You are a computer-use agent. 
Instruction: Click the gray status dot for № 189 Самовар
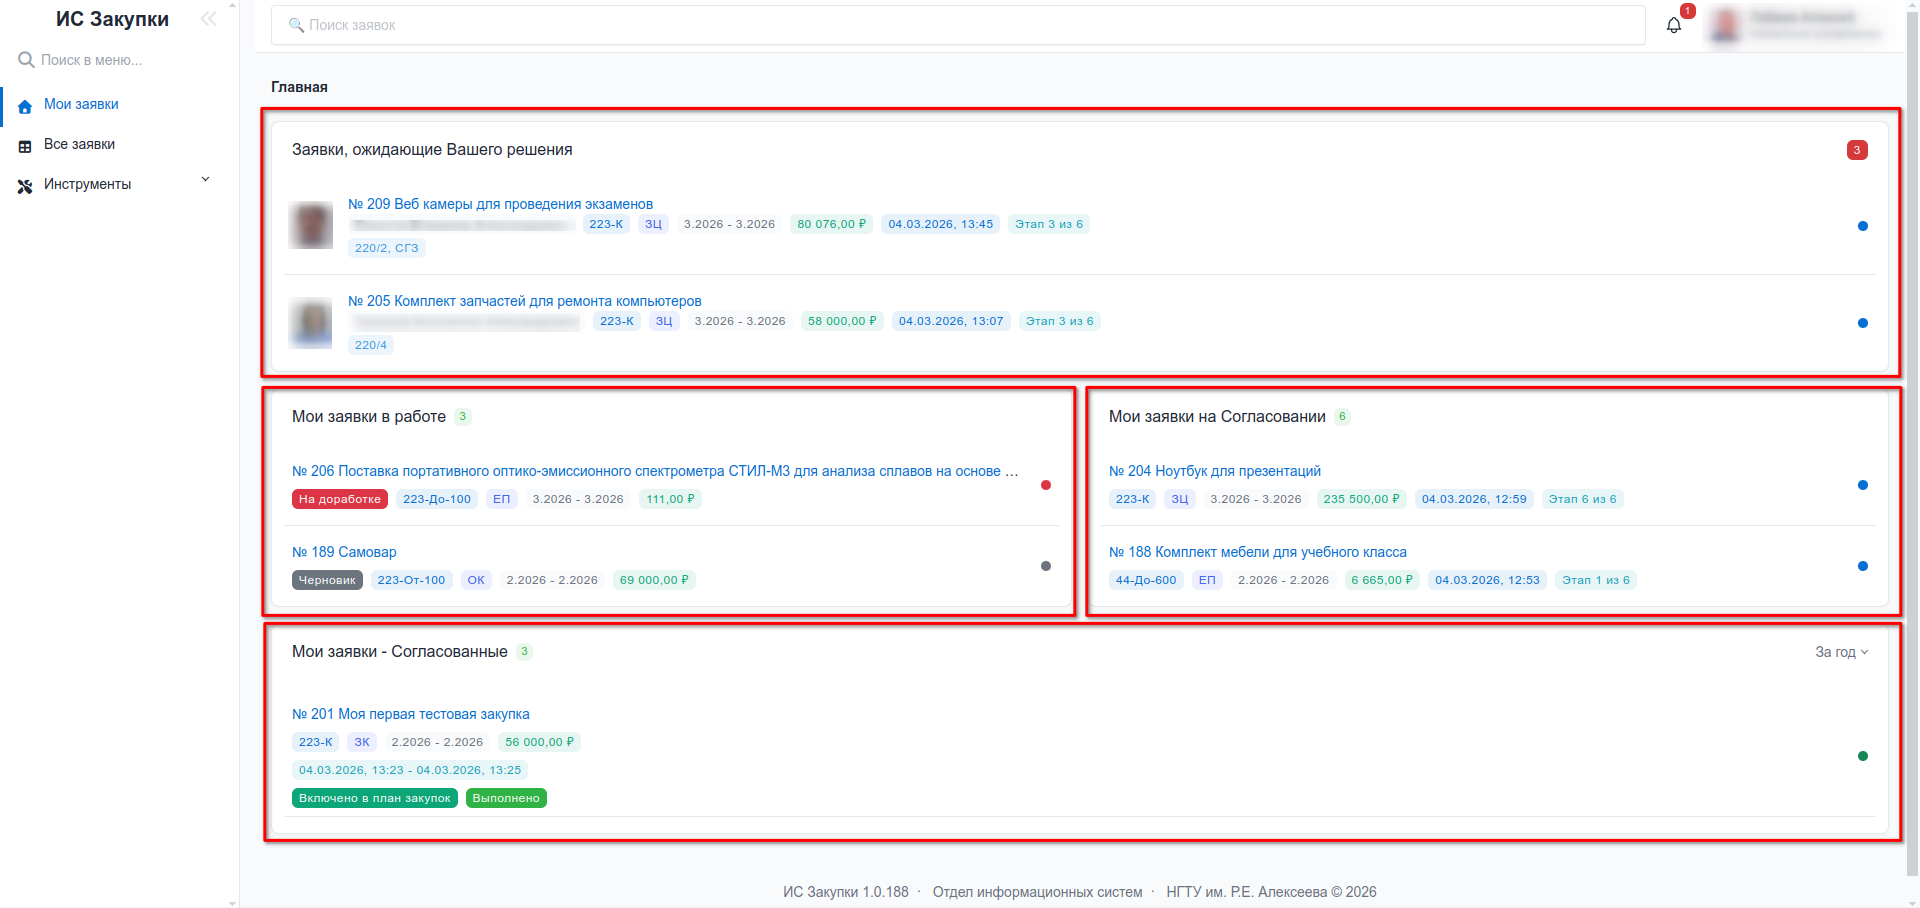click(x=1046, y=566)
